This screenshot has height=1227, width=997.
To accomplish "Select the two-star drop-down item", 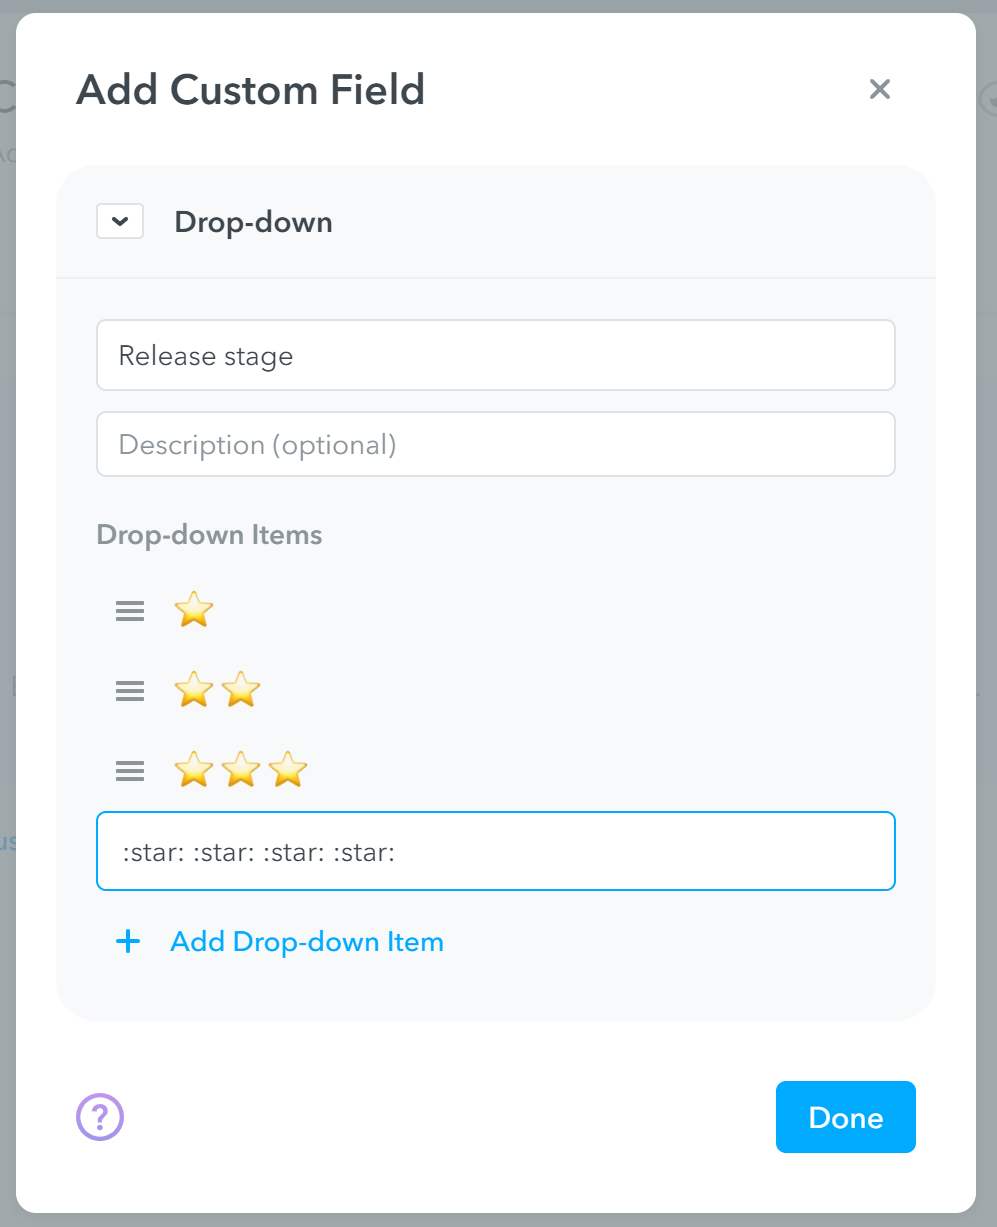I will [217, 690].
